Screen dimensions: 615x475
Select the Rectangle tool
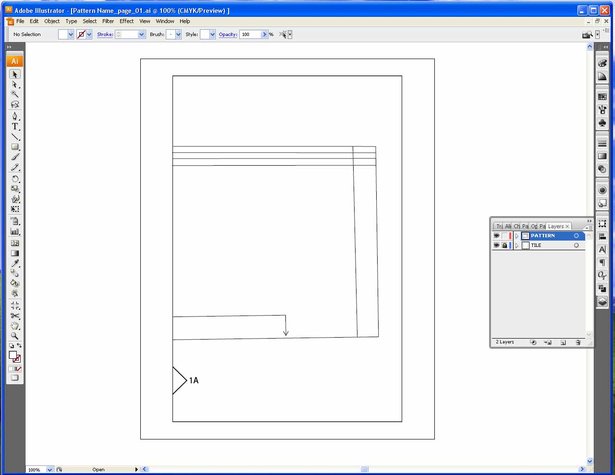tap(15, 147)
